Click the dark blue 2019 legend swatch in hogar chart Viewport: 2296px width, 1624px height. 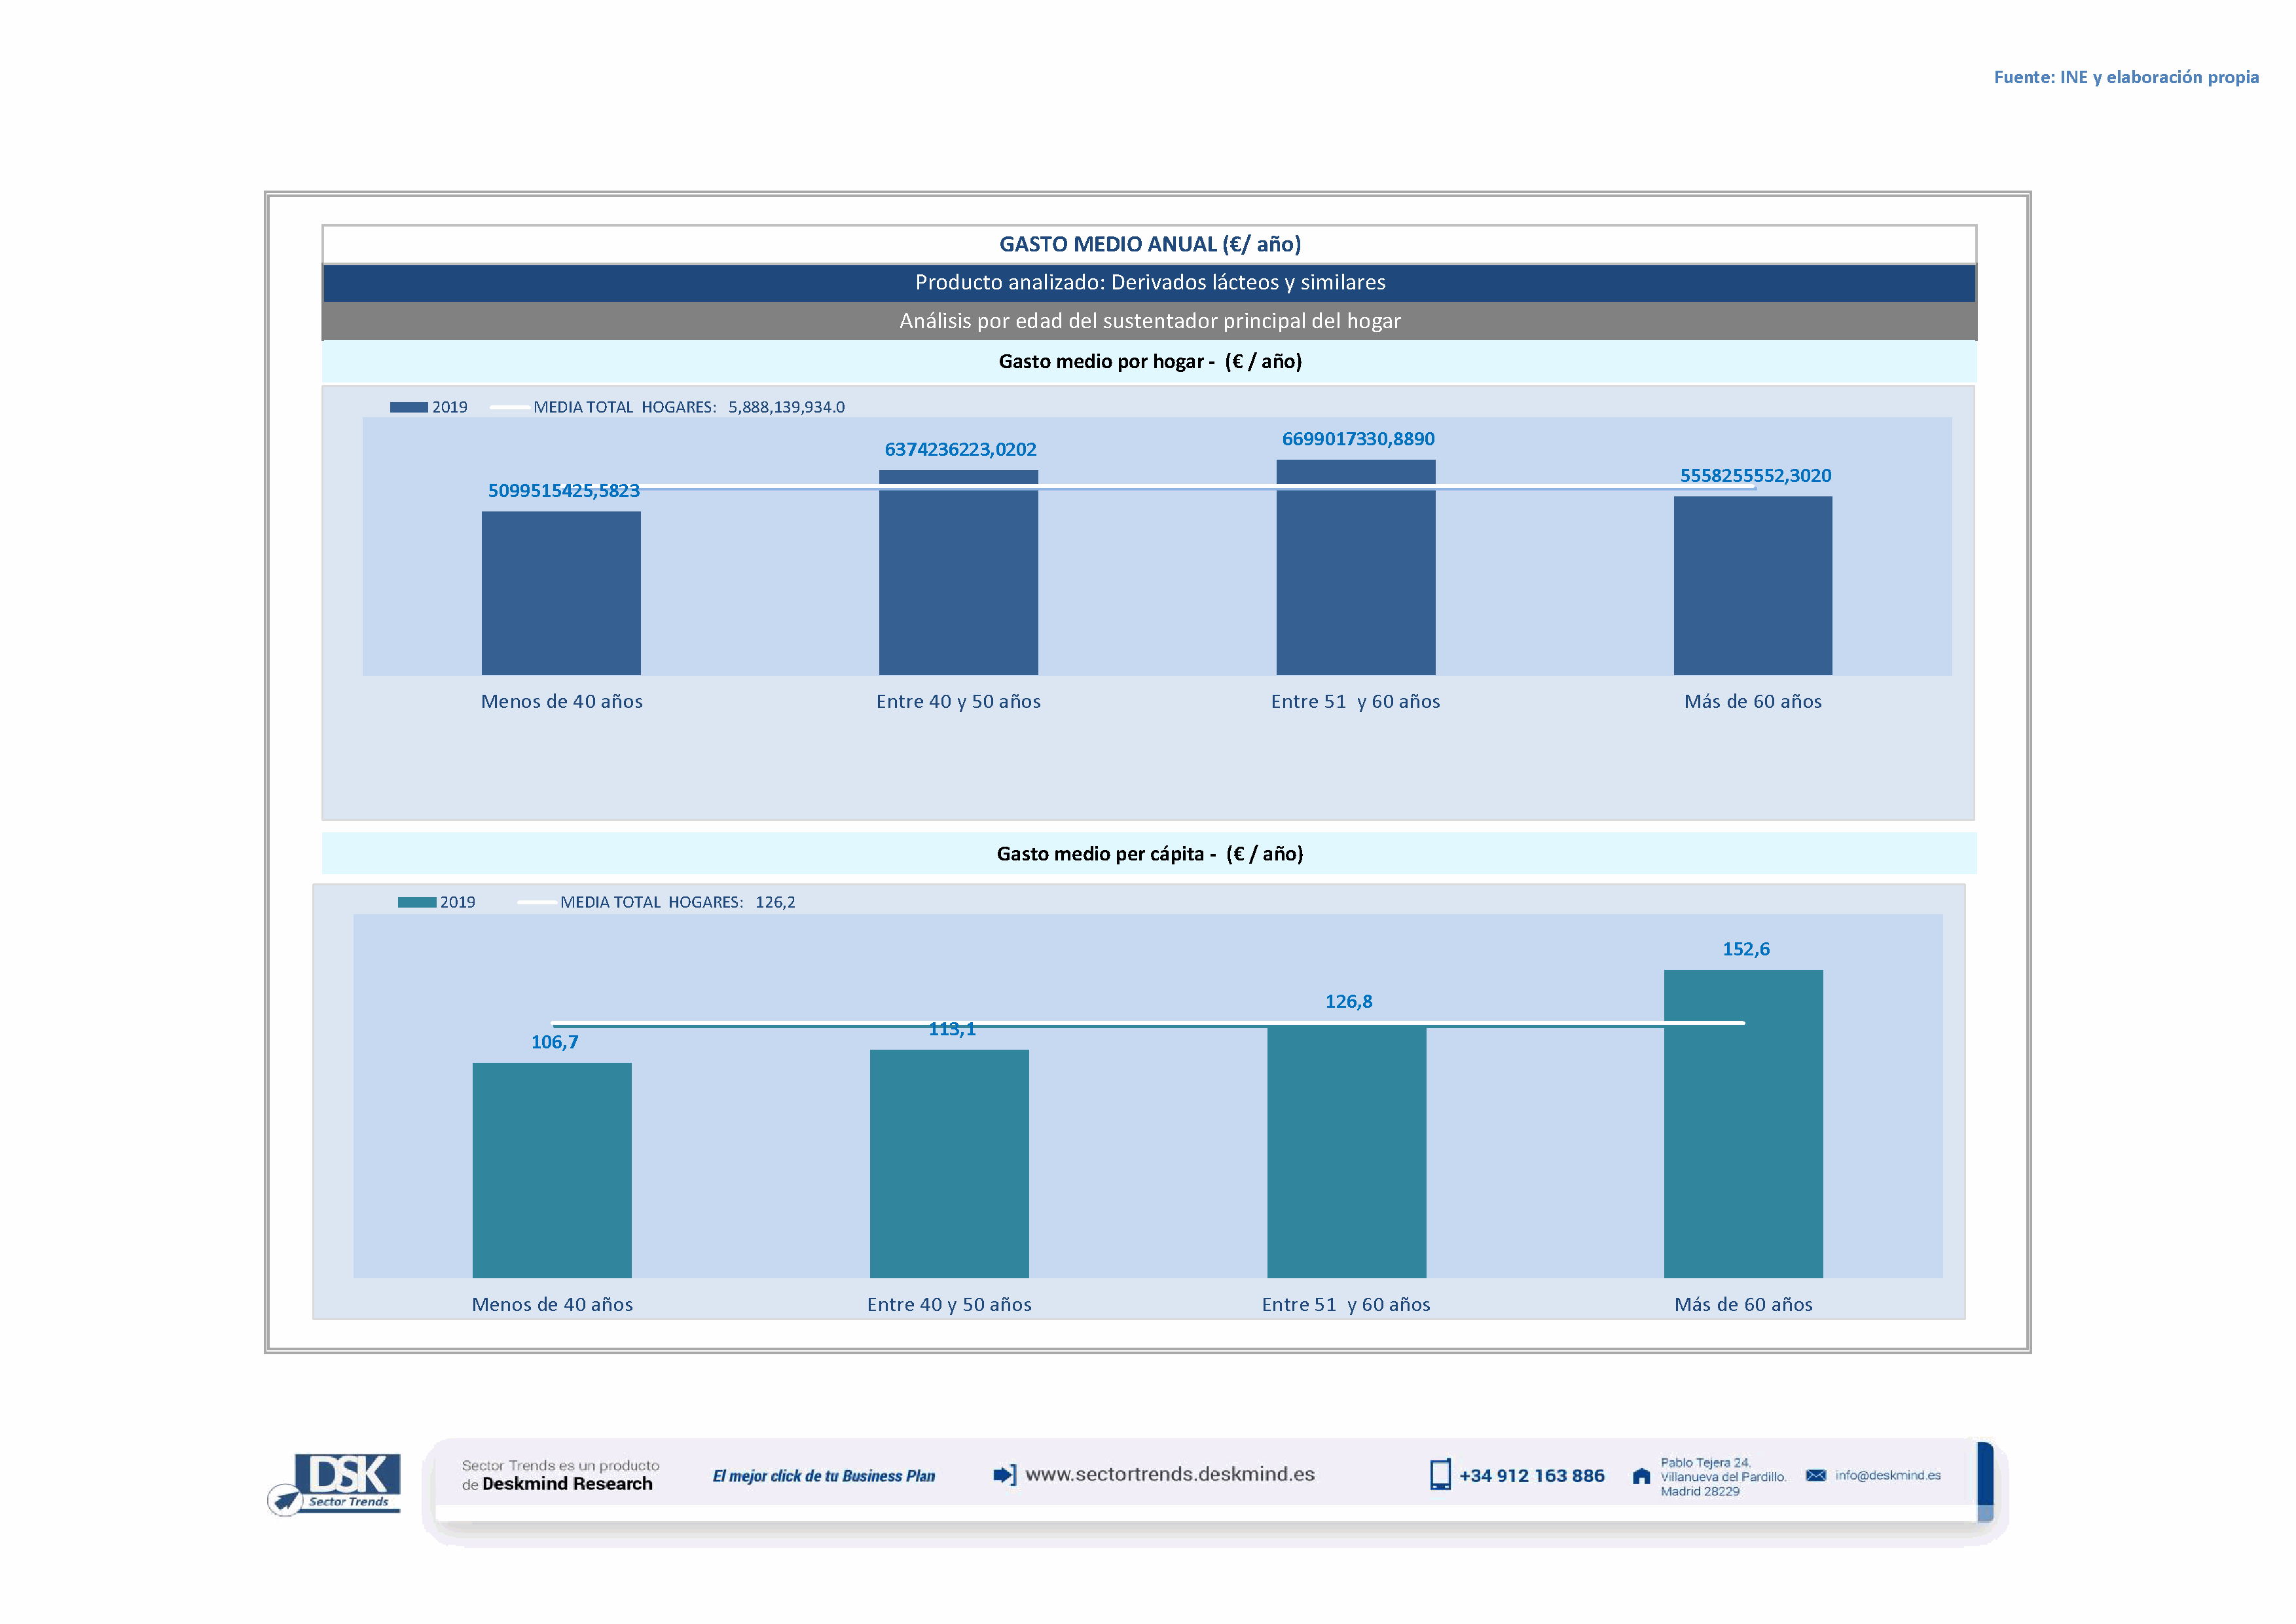pos(408,407)
